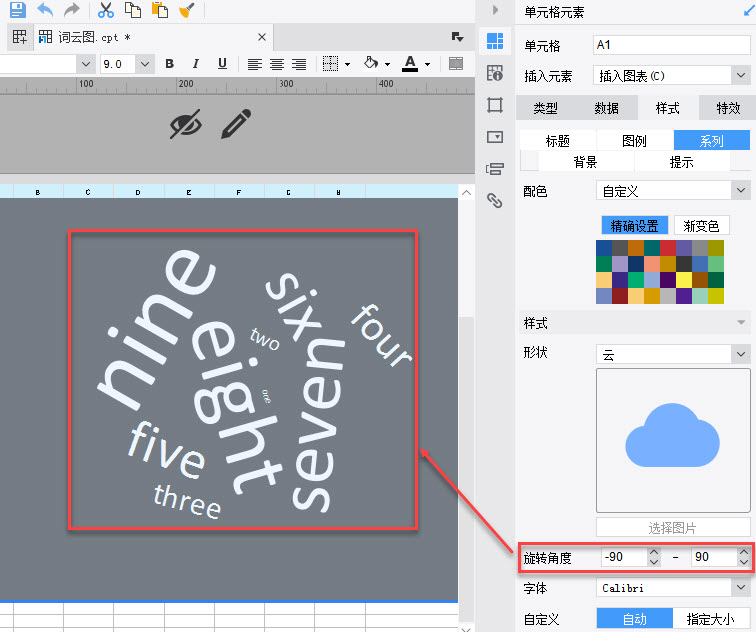Click the 选择图片 button
Image resolution: width=756 pixels, height=632 pixels.
[x=673, y=528]
